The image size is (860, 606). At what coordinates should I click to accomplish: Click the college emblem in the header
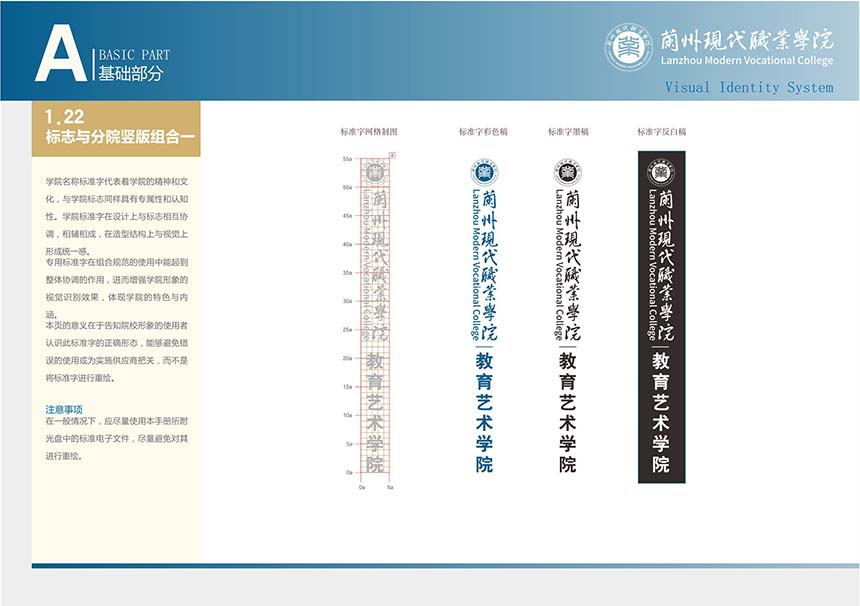click(x=628, y=47)
